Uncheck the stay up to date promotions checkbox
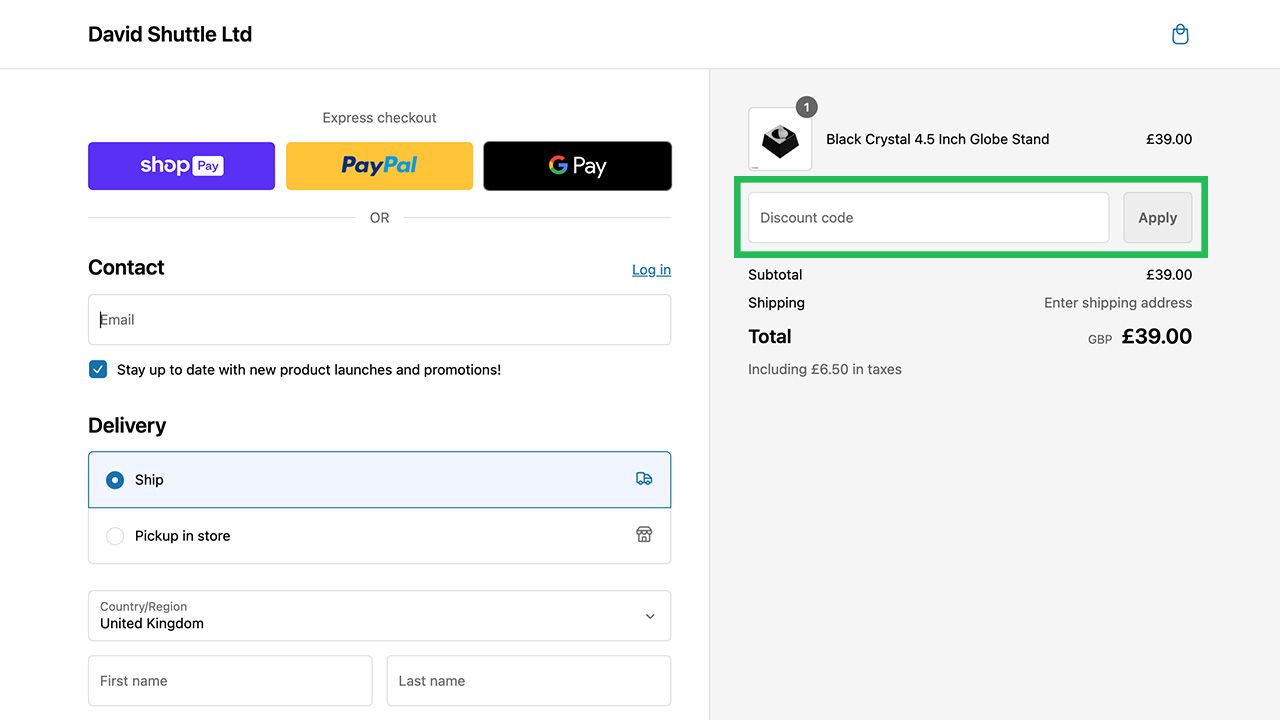Image resolution: width=1280 pixels, height=720 pixels. 98,369
